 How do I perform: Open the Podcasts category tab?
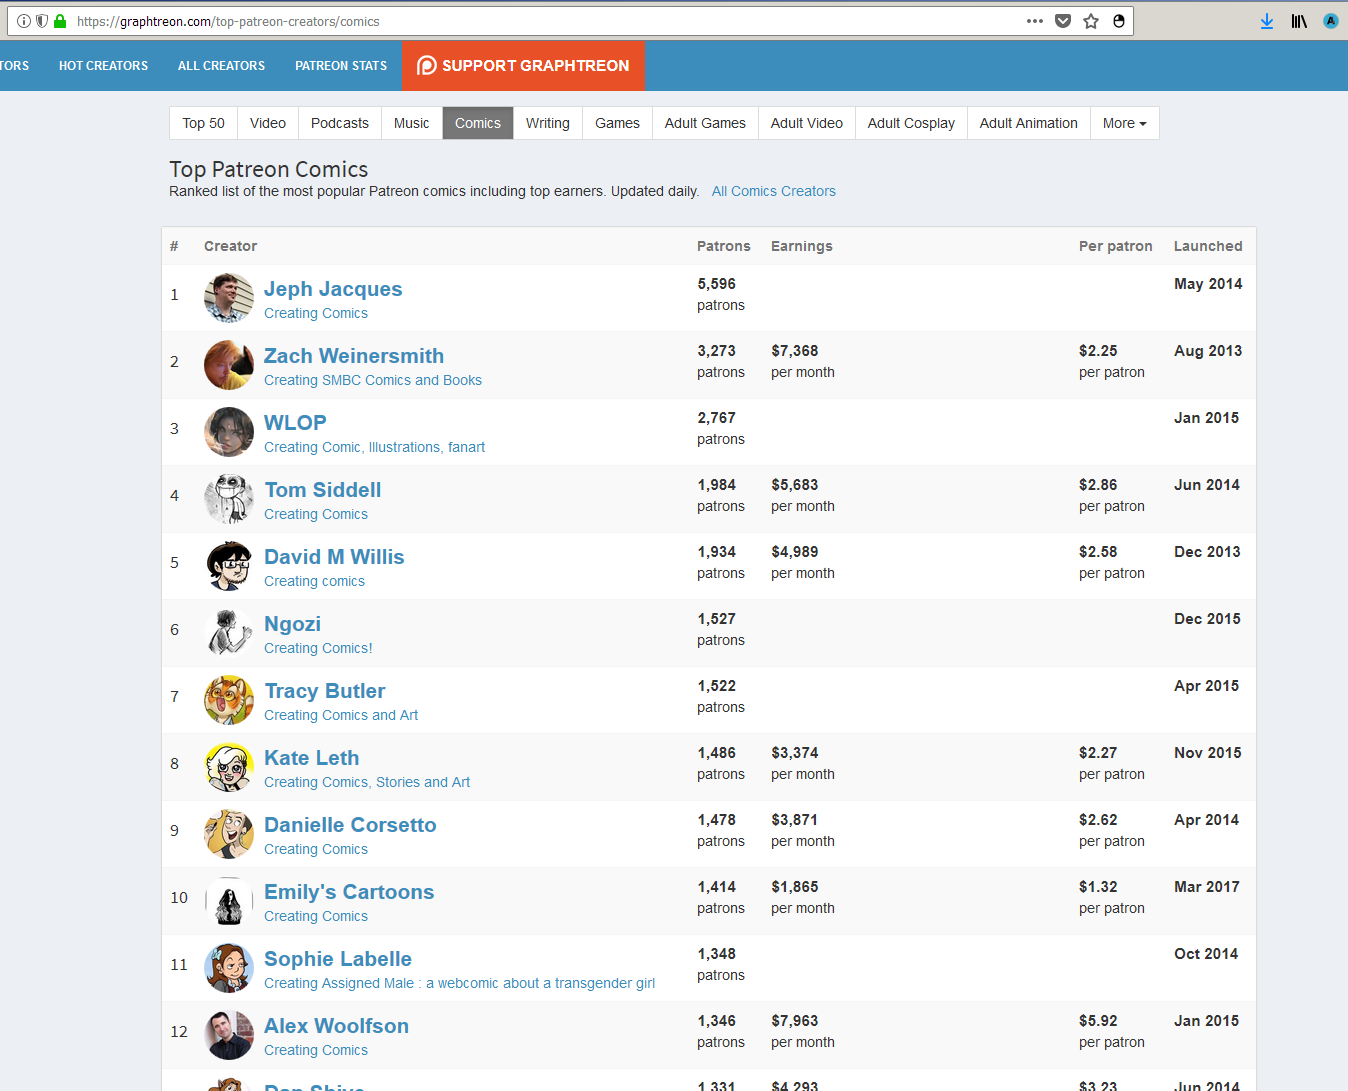[340, 123]
